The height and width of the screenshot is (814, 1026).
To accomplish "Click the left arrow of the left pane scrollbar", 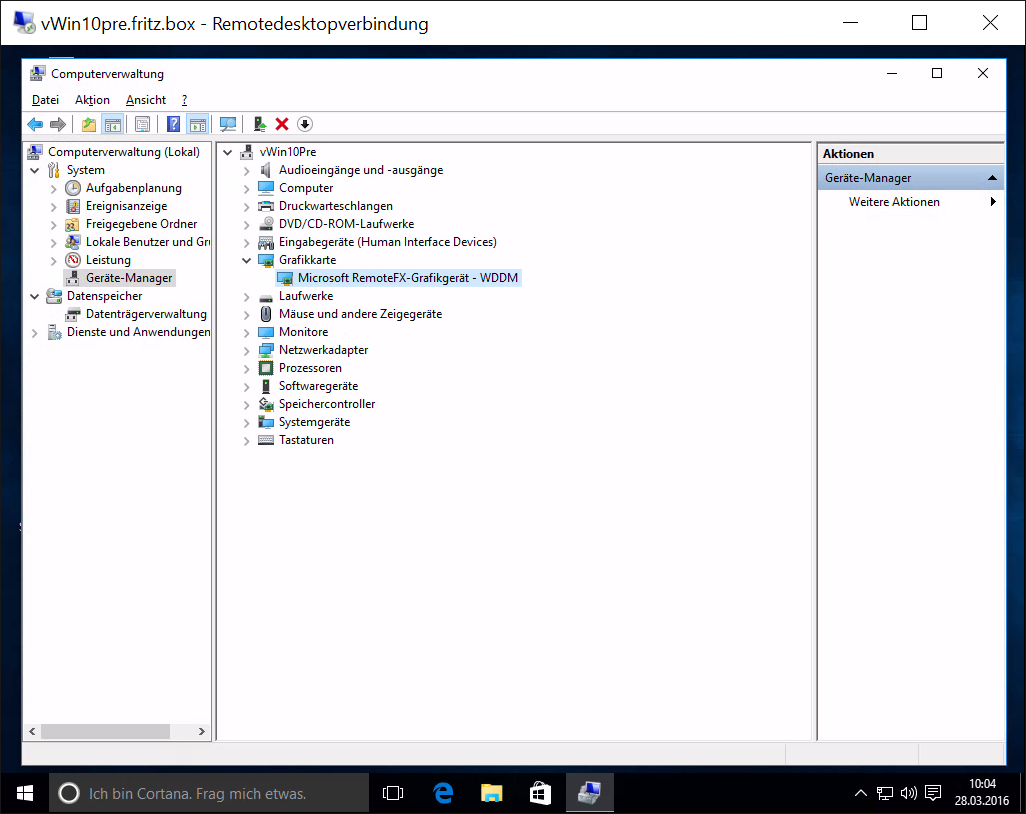I will coord(32,732).
